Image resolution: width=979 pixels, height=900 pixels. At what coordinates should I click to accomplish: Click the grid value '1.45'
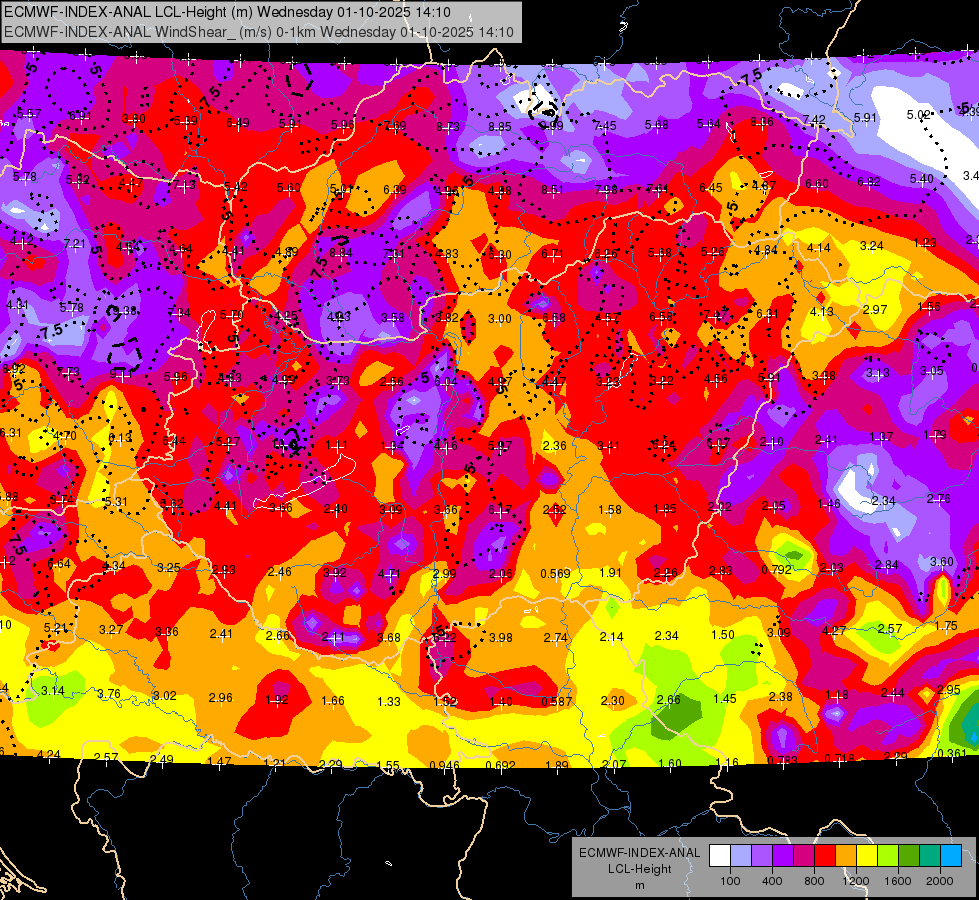724,699
